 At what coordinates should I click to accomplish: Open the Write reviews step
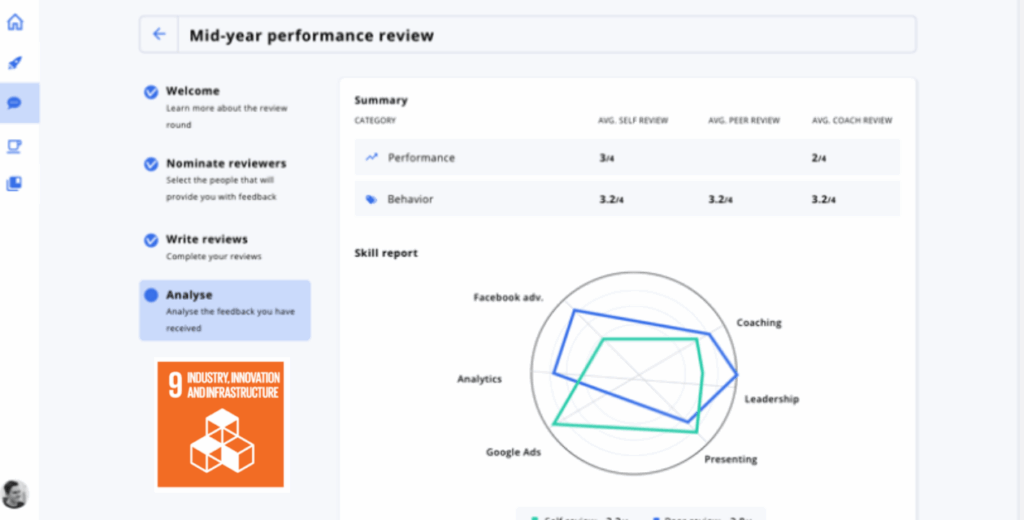pyautogui.click(x=207, y=239)
